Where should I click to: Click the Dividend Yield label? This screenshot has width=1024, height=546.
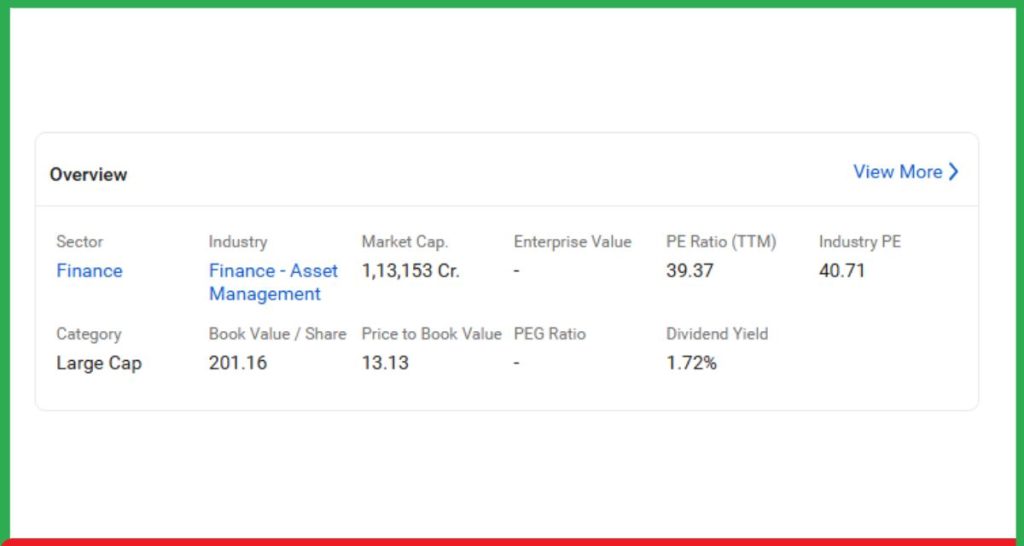click(717, 334)
